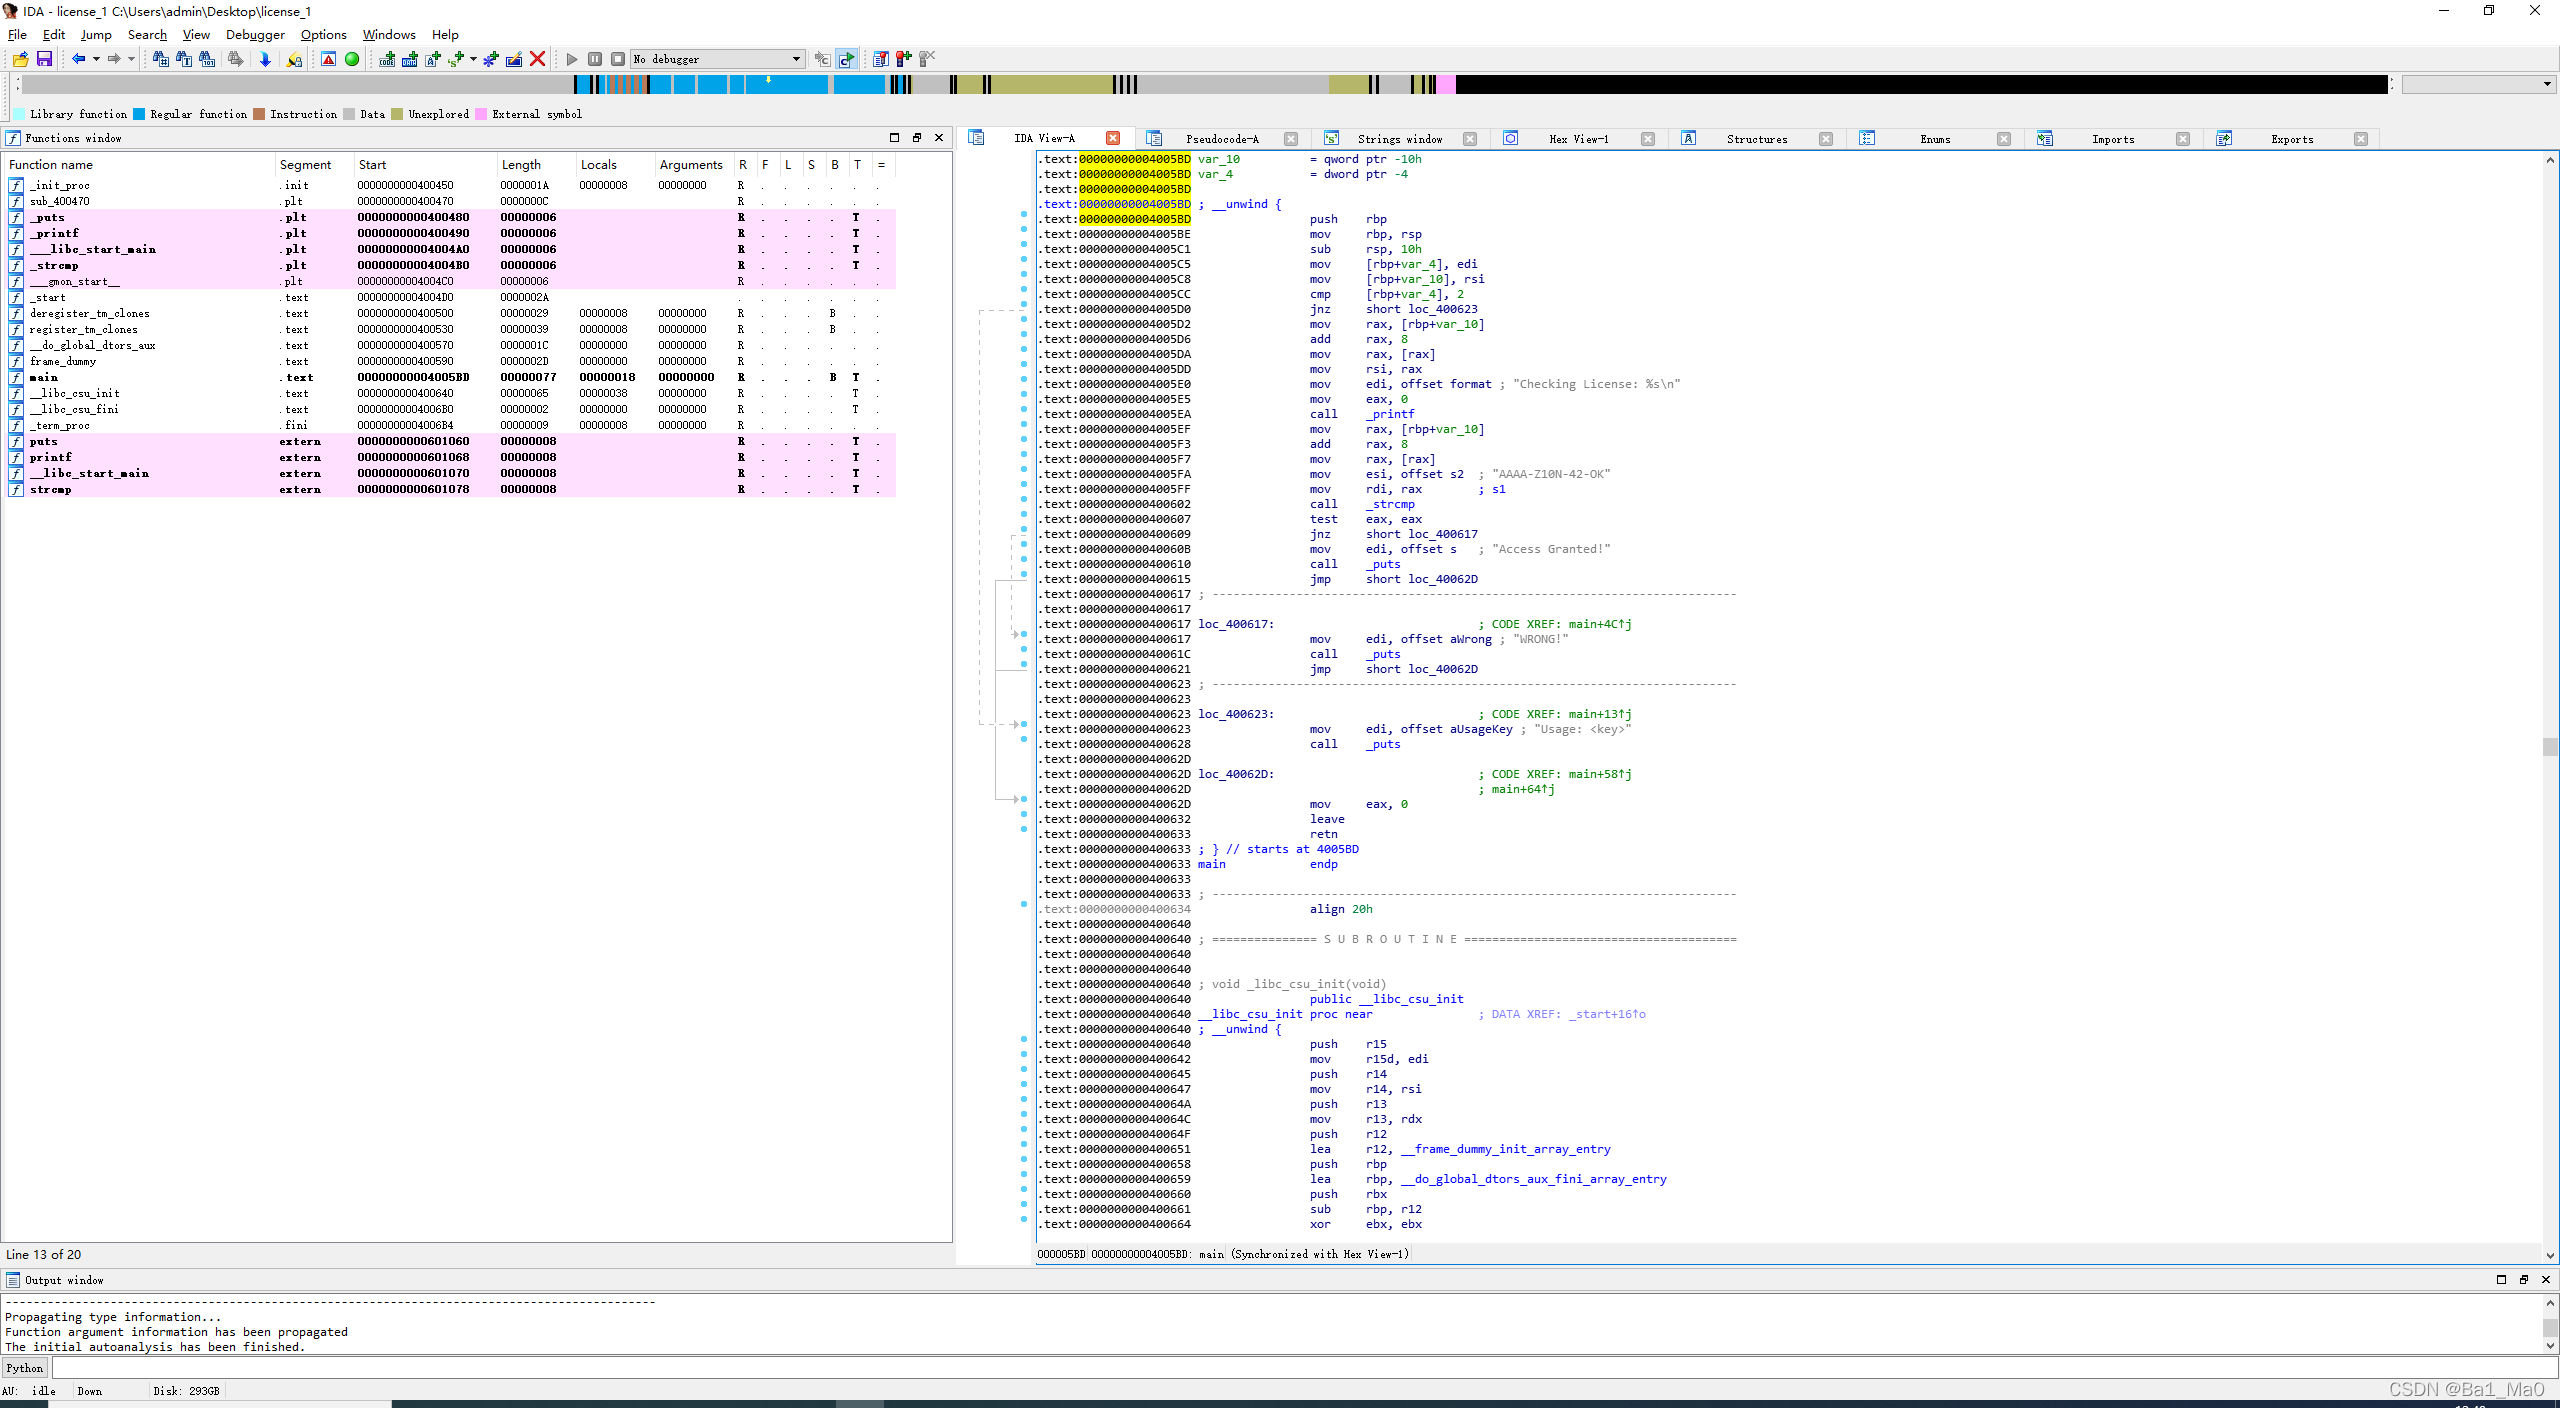Click the start process play button

tap(572, 59)
